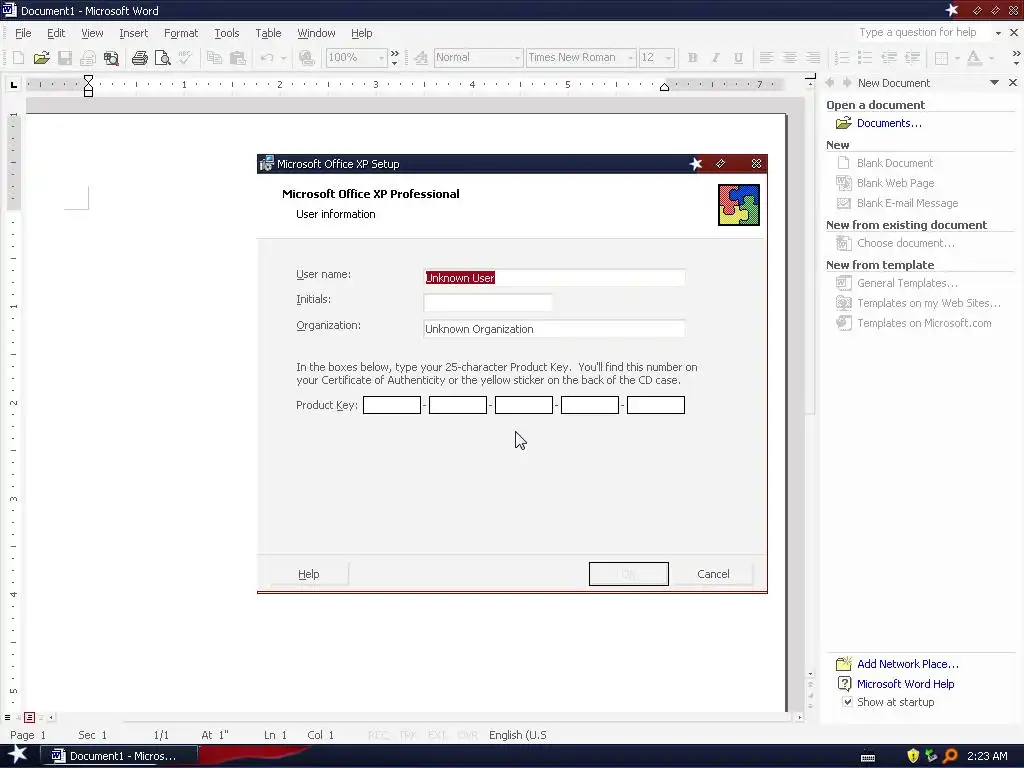
Task: Click the Align Right icon
Action: (812, 58)
